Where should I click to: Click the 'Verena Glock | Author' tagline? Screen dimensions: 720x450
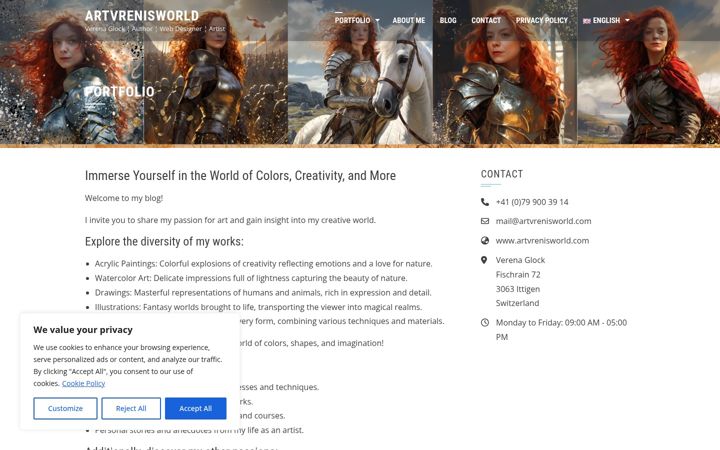pyautogui.click(x=155, y=28)
